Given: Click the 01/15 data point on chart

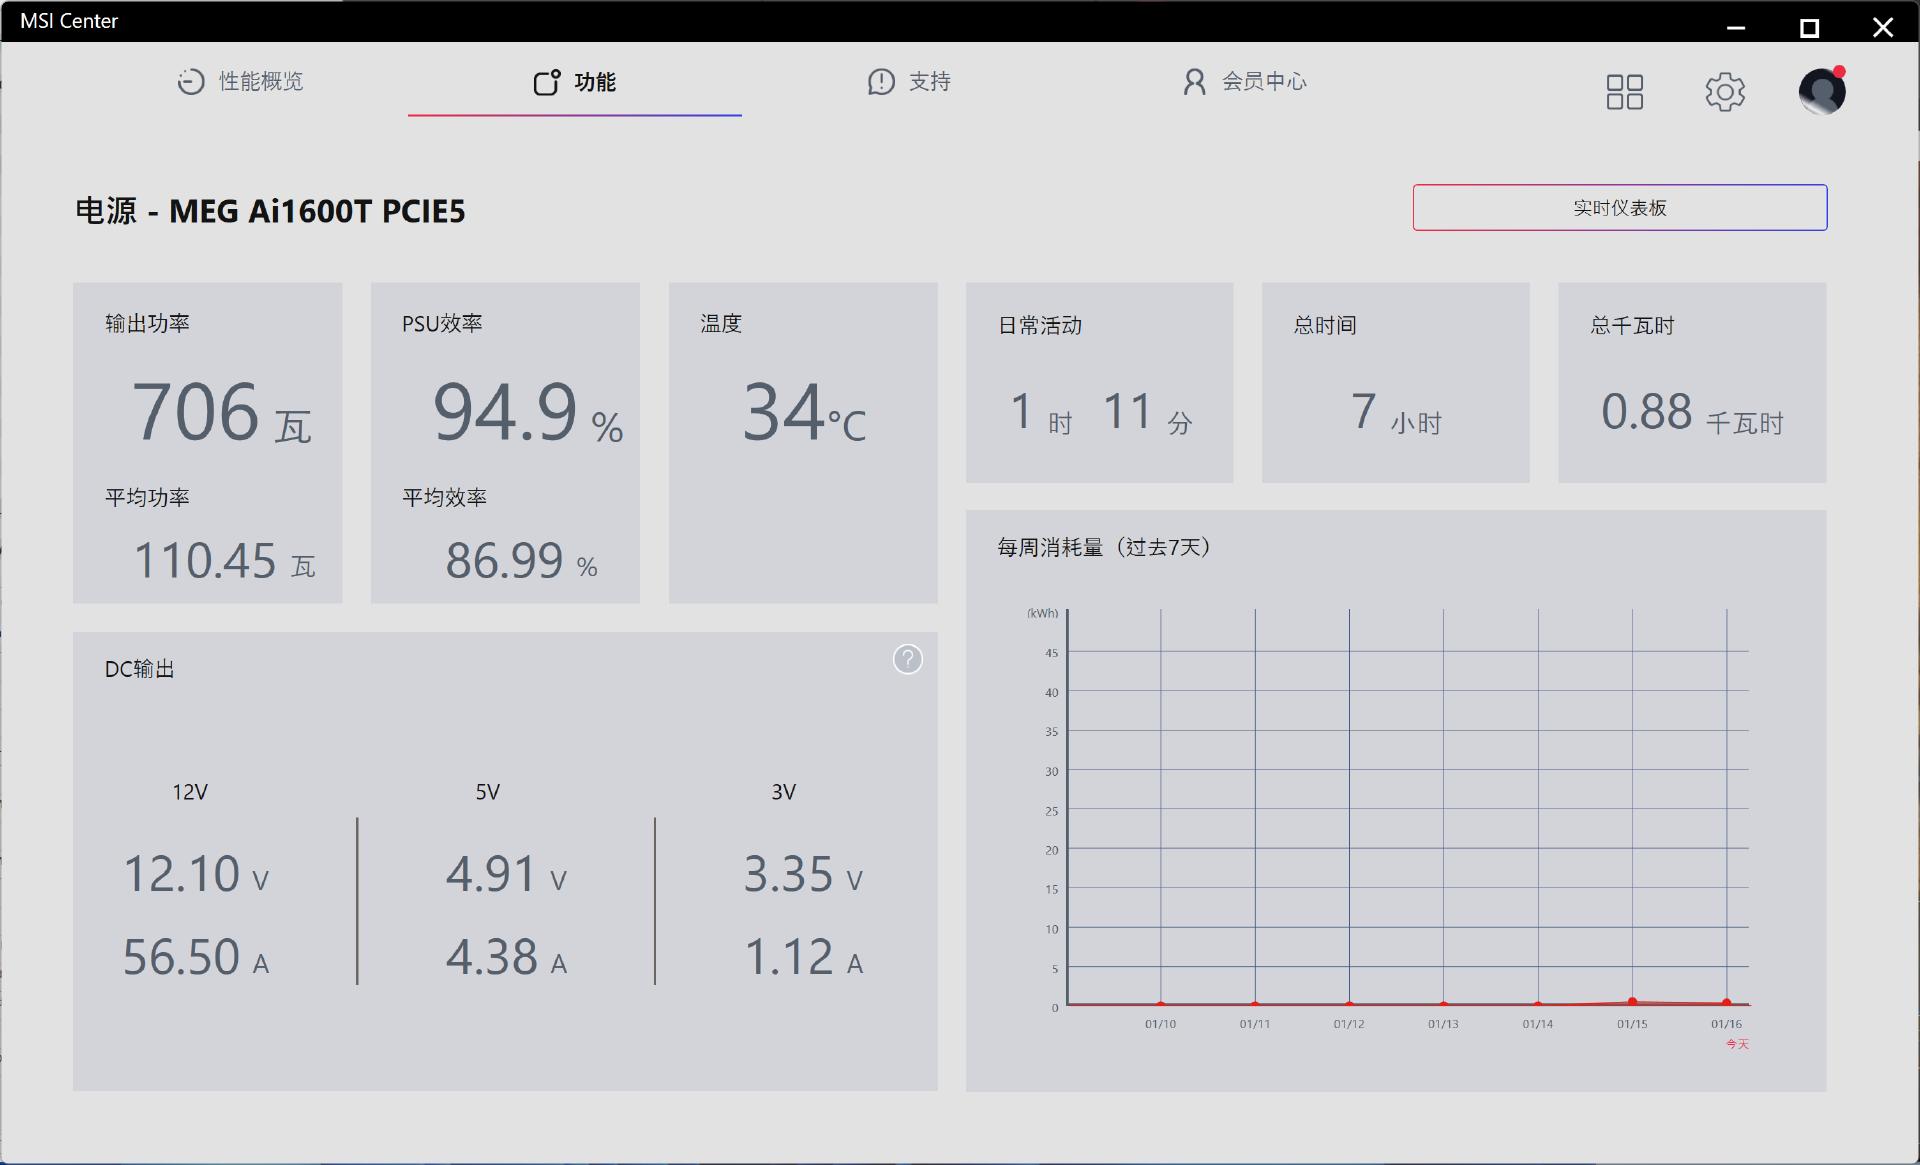Looking at the screenshot, I should coord(1632,1001).
